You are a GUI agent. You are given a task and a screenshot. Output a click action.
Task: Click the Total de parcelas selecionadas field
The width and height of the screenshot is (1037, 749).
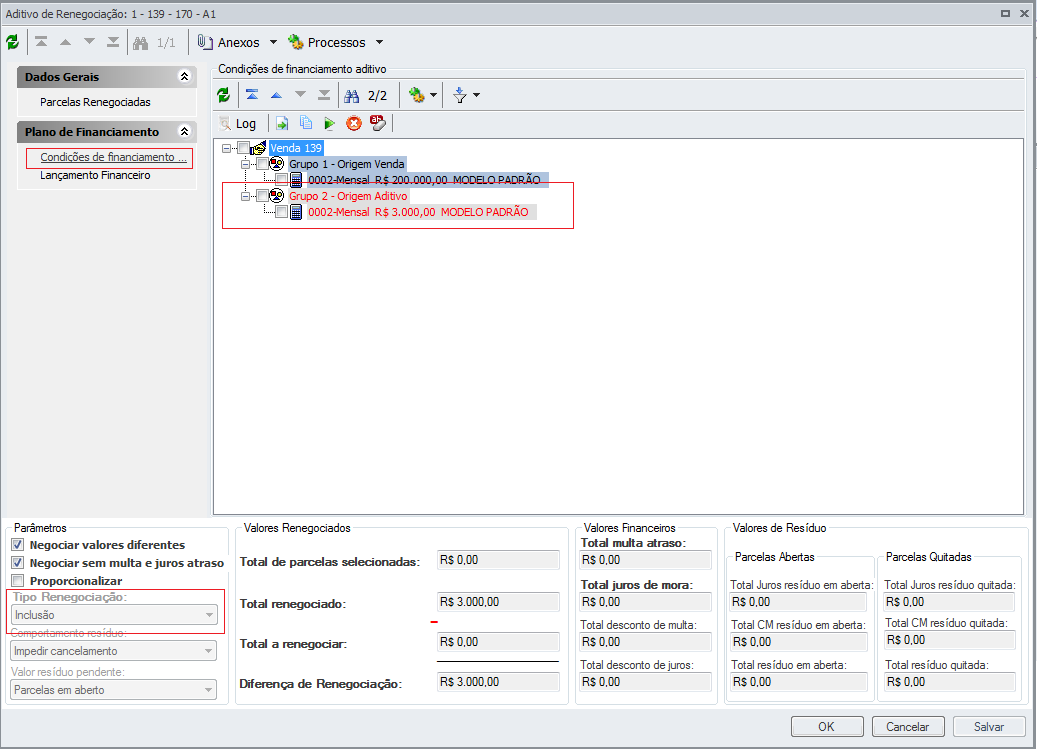498,560
